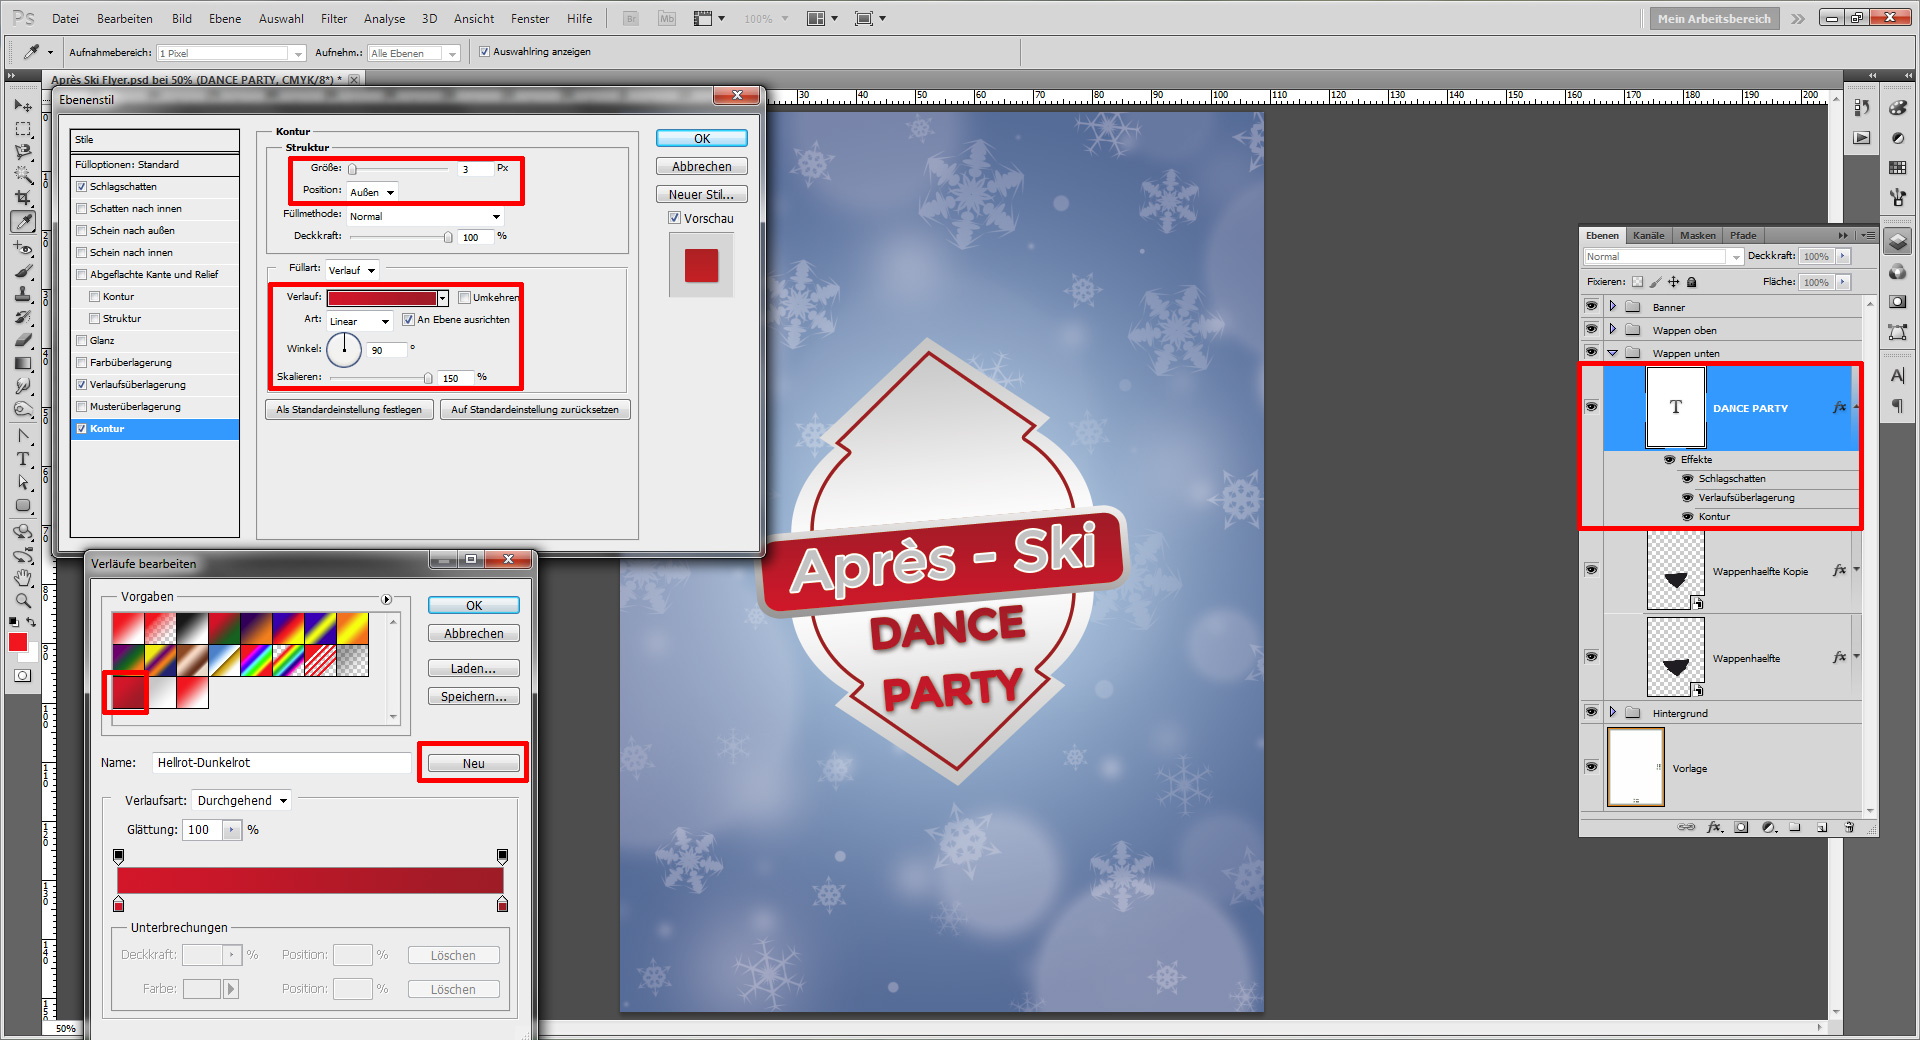This screenshot has width=1920, height=1040.
Task: Activate the Zoom magnifier tool
Action: tap(23, 601)
